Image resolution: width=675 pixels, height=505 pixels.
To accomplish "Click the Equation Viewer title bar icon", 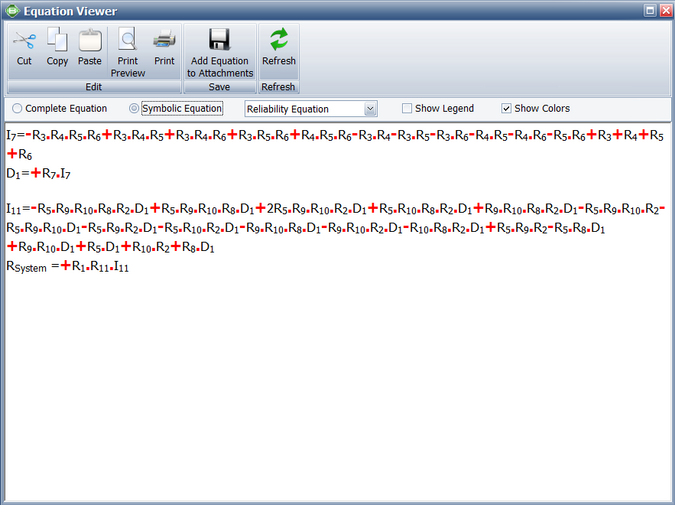I will click(x=11, y=11).
